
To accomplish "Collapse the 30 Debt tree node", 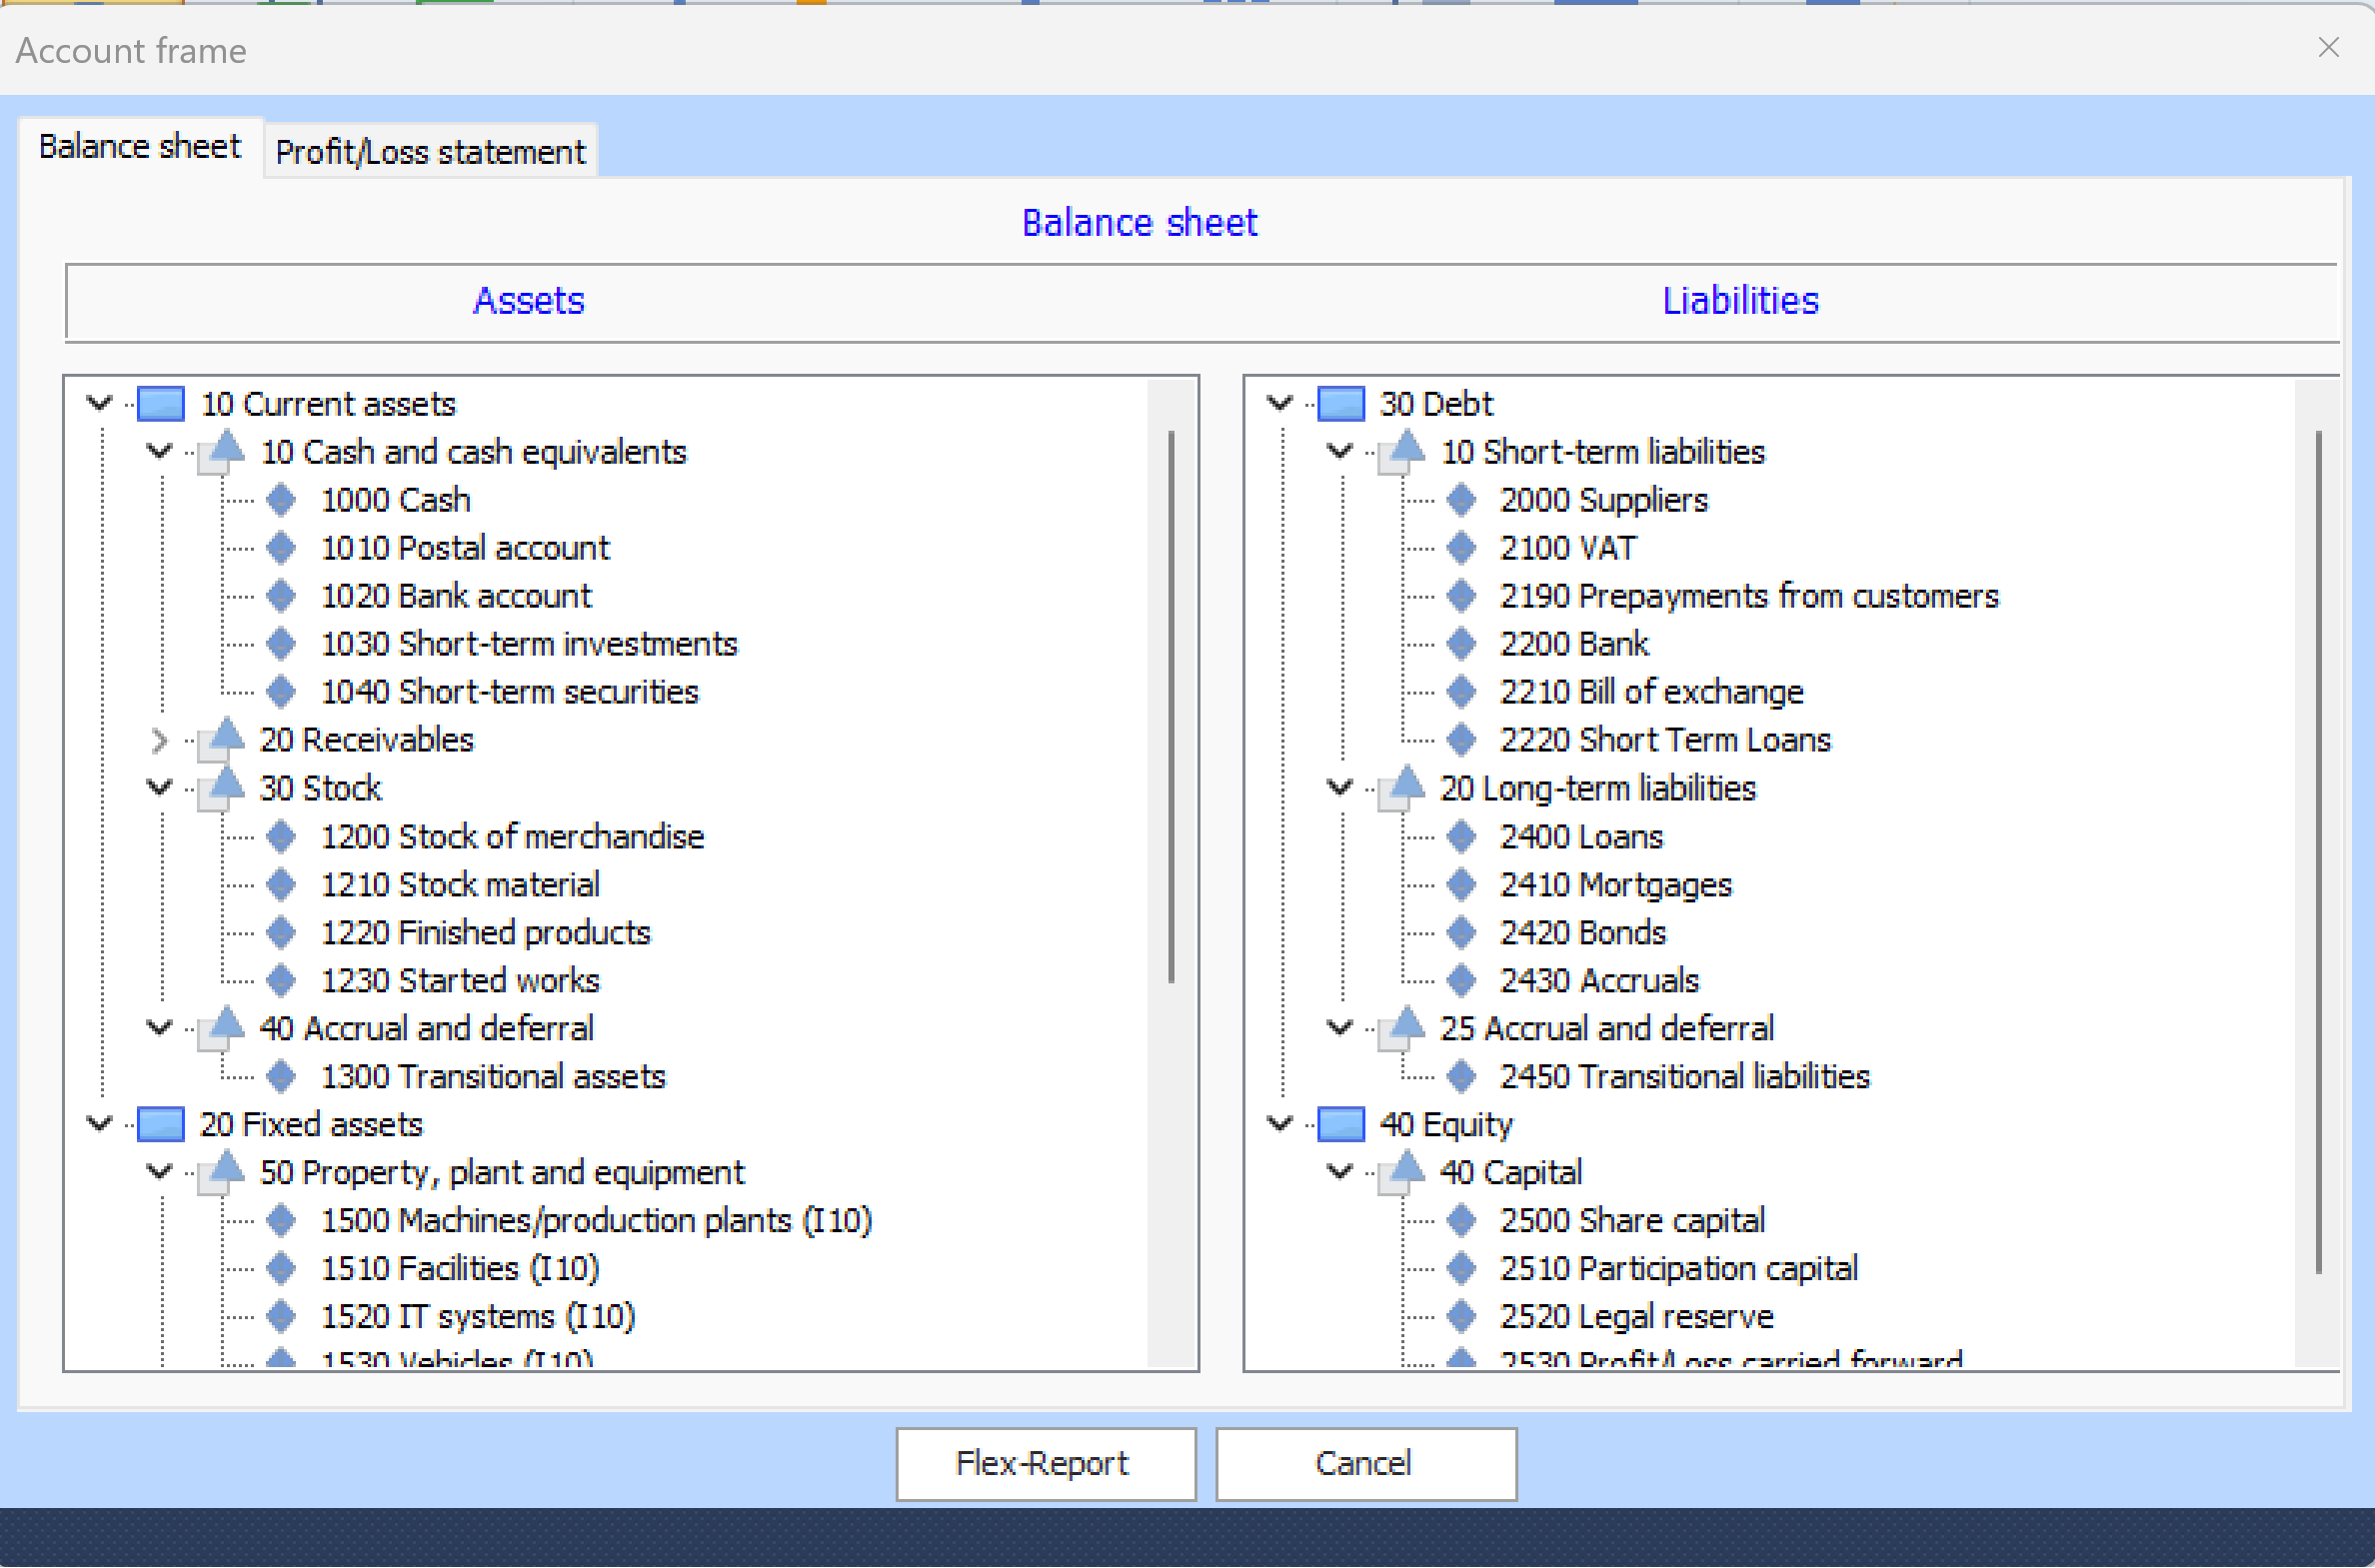I will [x=1279, y=404].
